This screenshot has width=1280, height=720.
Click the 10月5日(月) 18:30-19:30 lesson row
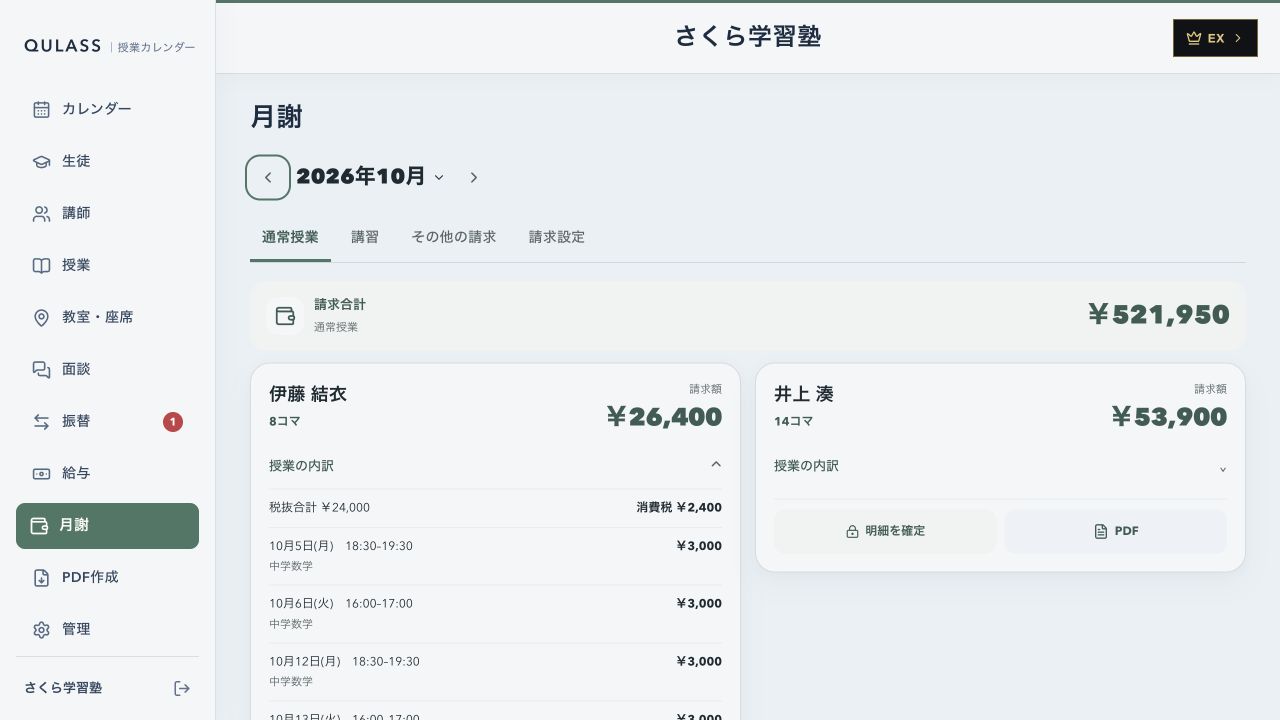tap(495, 556)
